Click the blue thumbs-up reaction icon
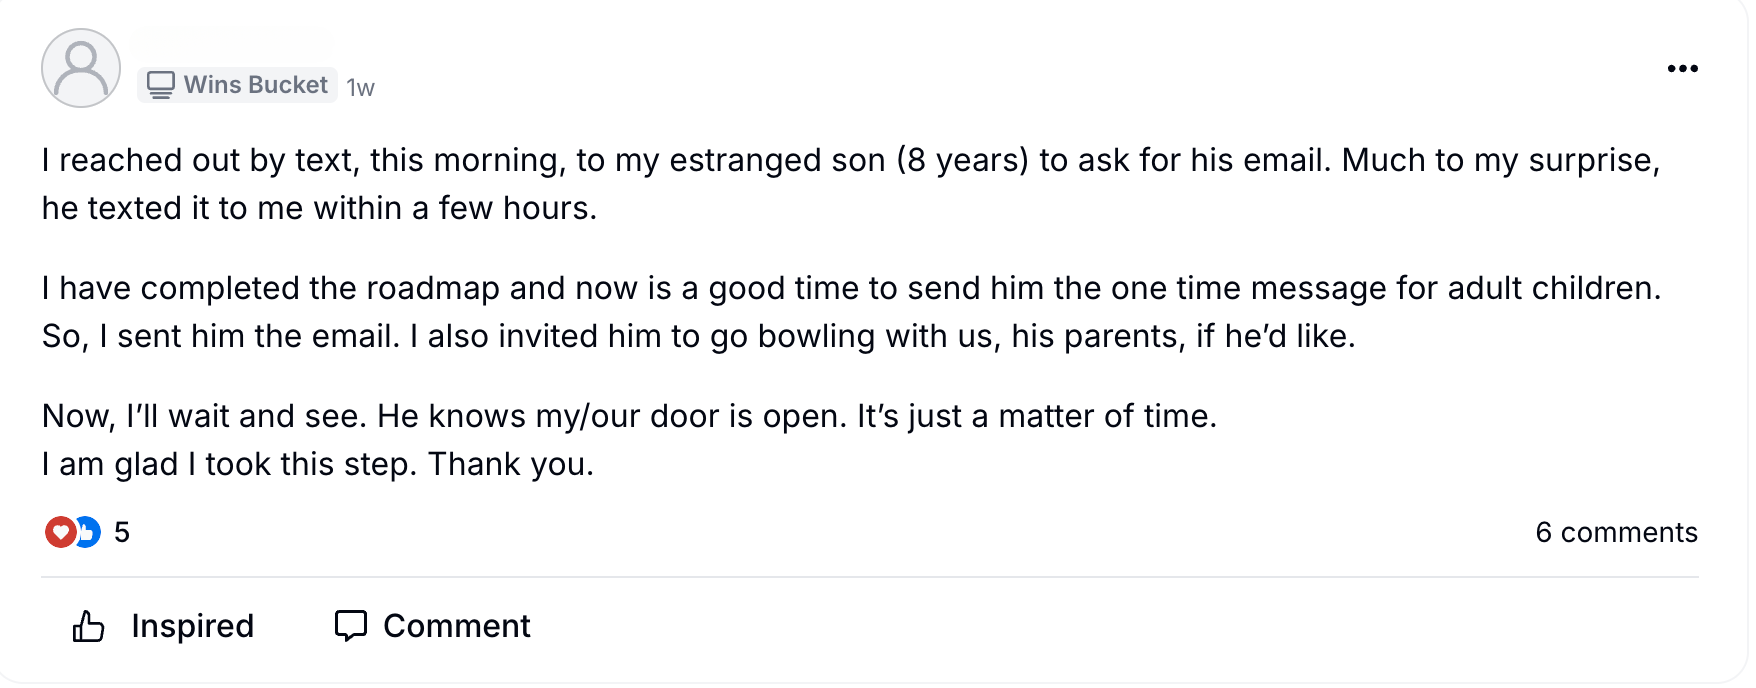Image resolution: width=1756 pixels, height=688 pixels. click(88, 532)
